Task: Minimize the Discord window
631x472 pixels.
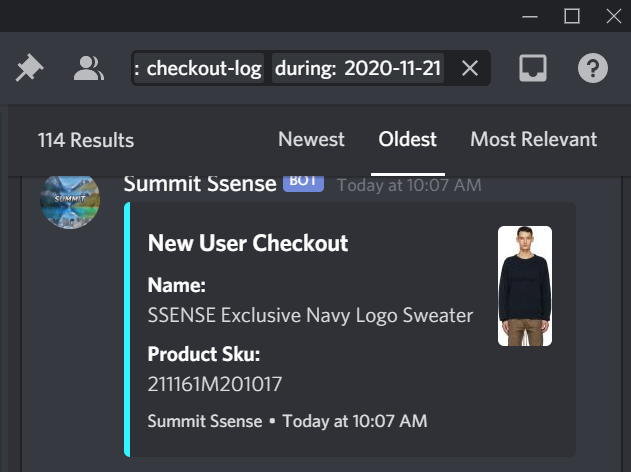Action: tap(530, 16)
